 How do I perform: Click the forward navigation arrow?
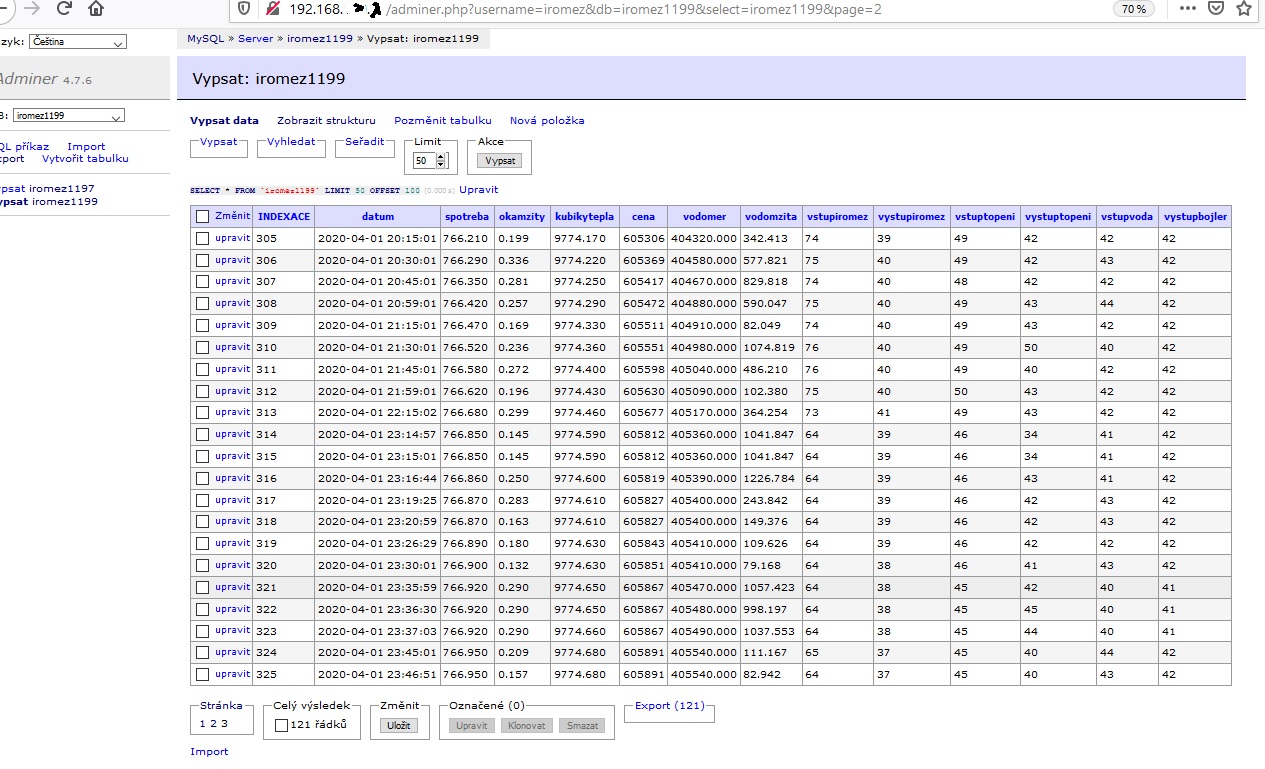pyautogui.click(x=32, y=9)
